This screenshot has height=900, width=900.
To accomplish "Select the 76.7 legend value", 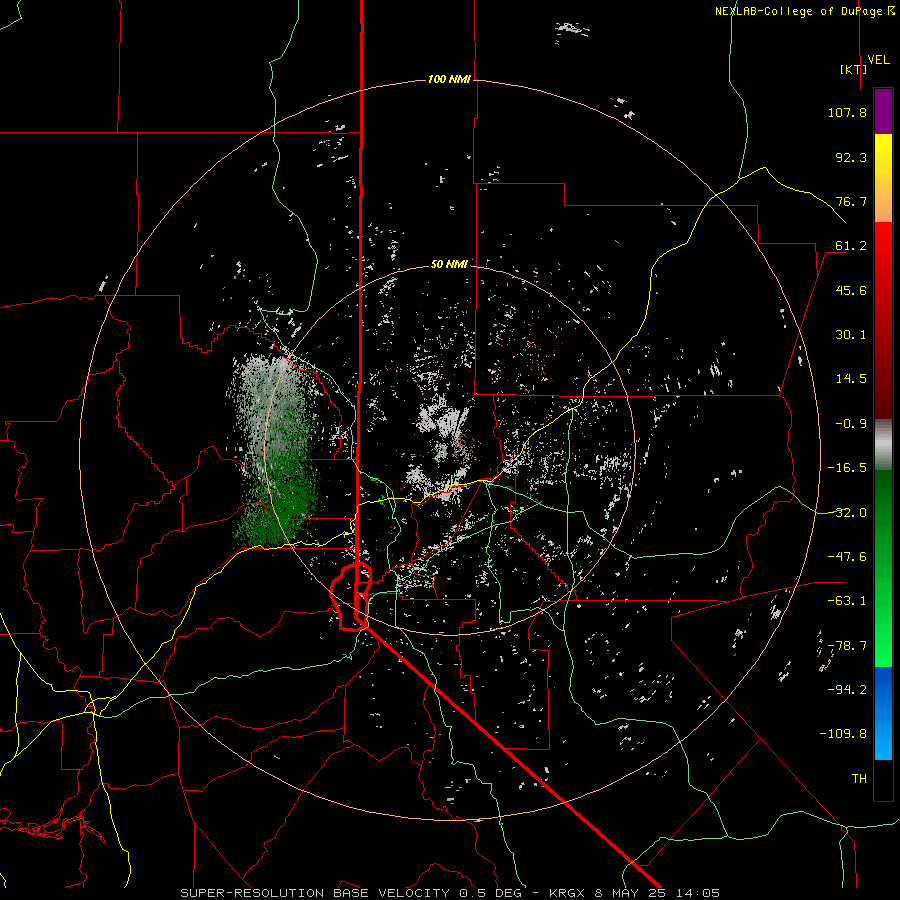I will 851,201.
